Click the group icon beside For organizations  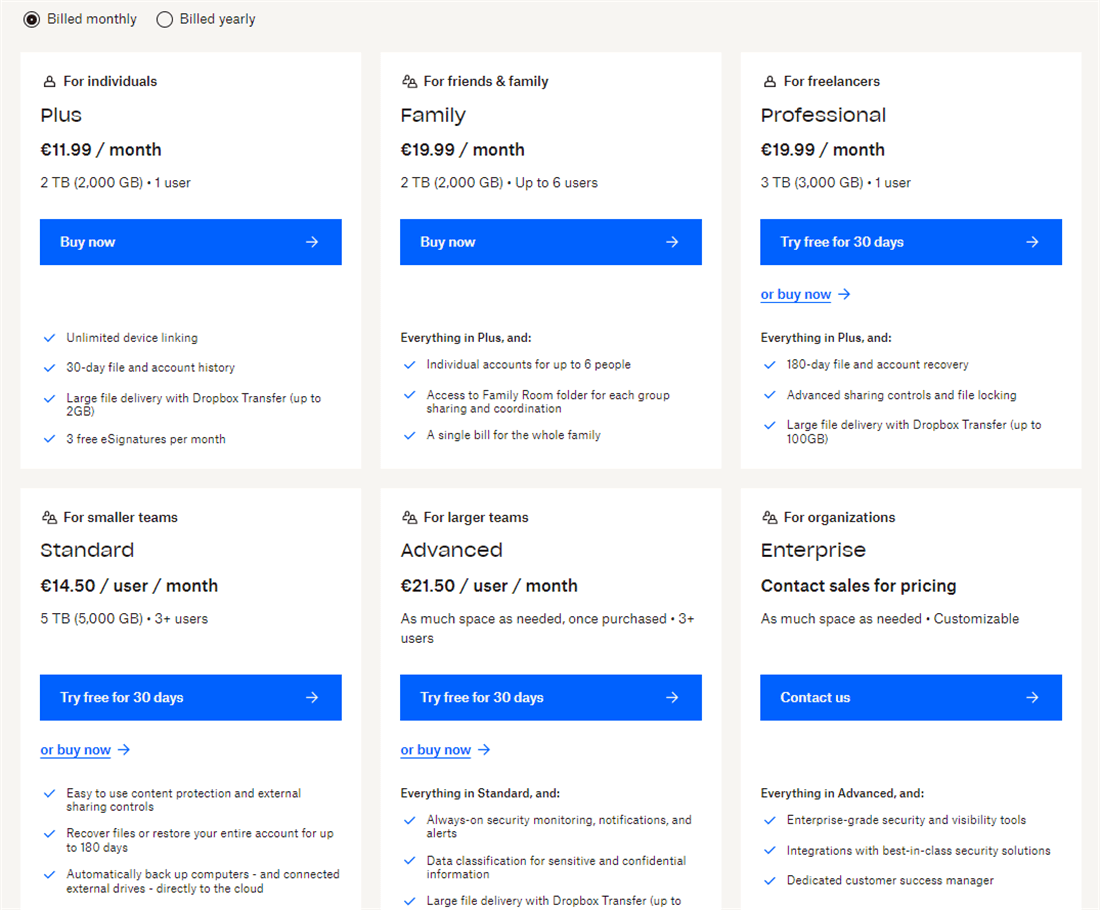coord(769,518)
